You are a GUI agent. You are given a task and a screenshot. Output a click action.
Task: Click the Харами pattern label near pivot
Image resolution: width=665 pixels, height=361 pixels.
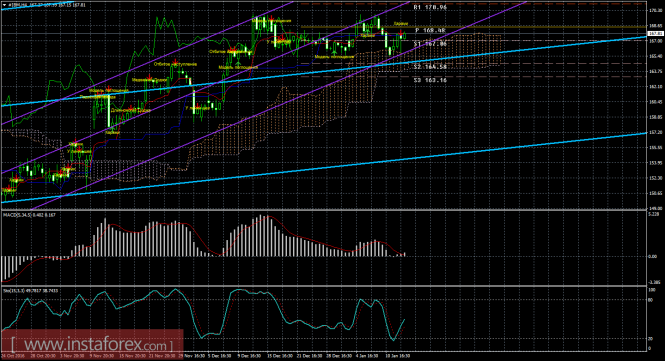401,24
